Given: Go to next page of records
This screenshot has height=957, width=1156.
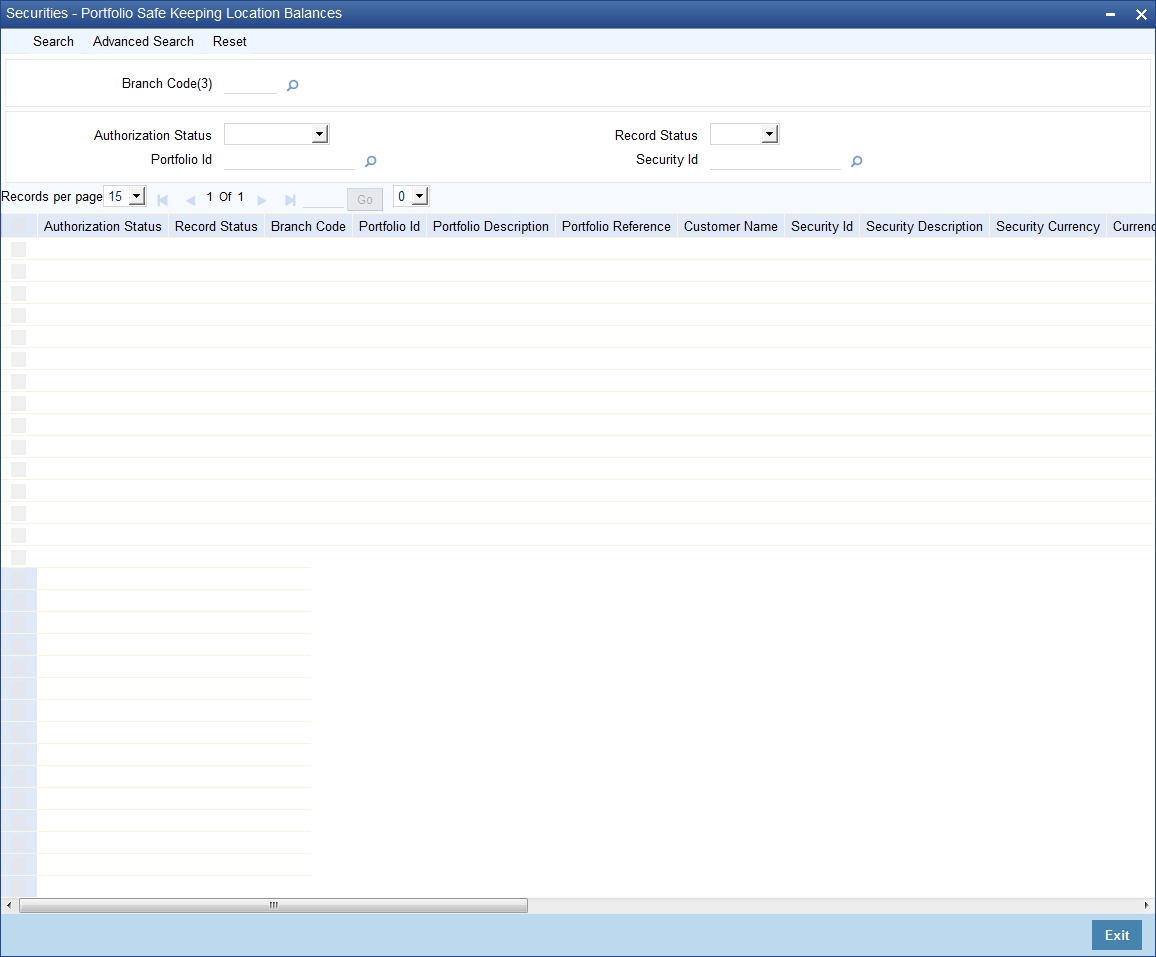Looking at the screenshot, I should (x=262, y=200).
